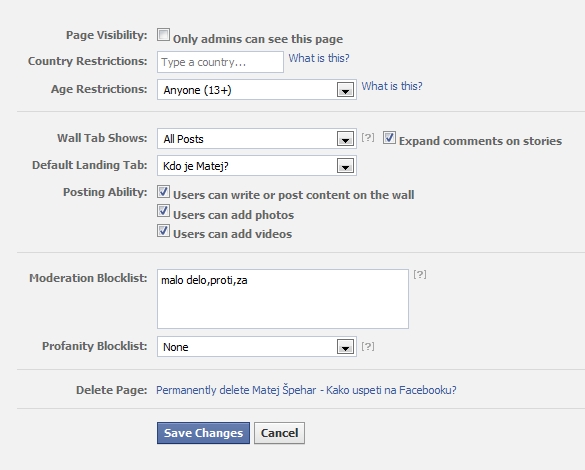585x470 pixels.
Task: Click the help icon beside Profanity Blocklist
Action: 367,347
